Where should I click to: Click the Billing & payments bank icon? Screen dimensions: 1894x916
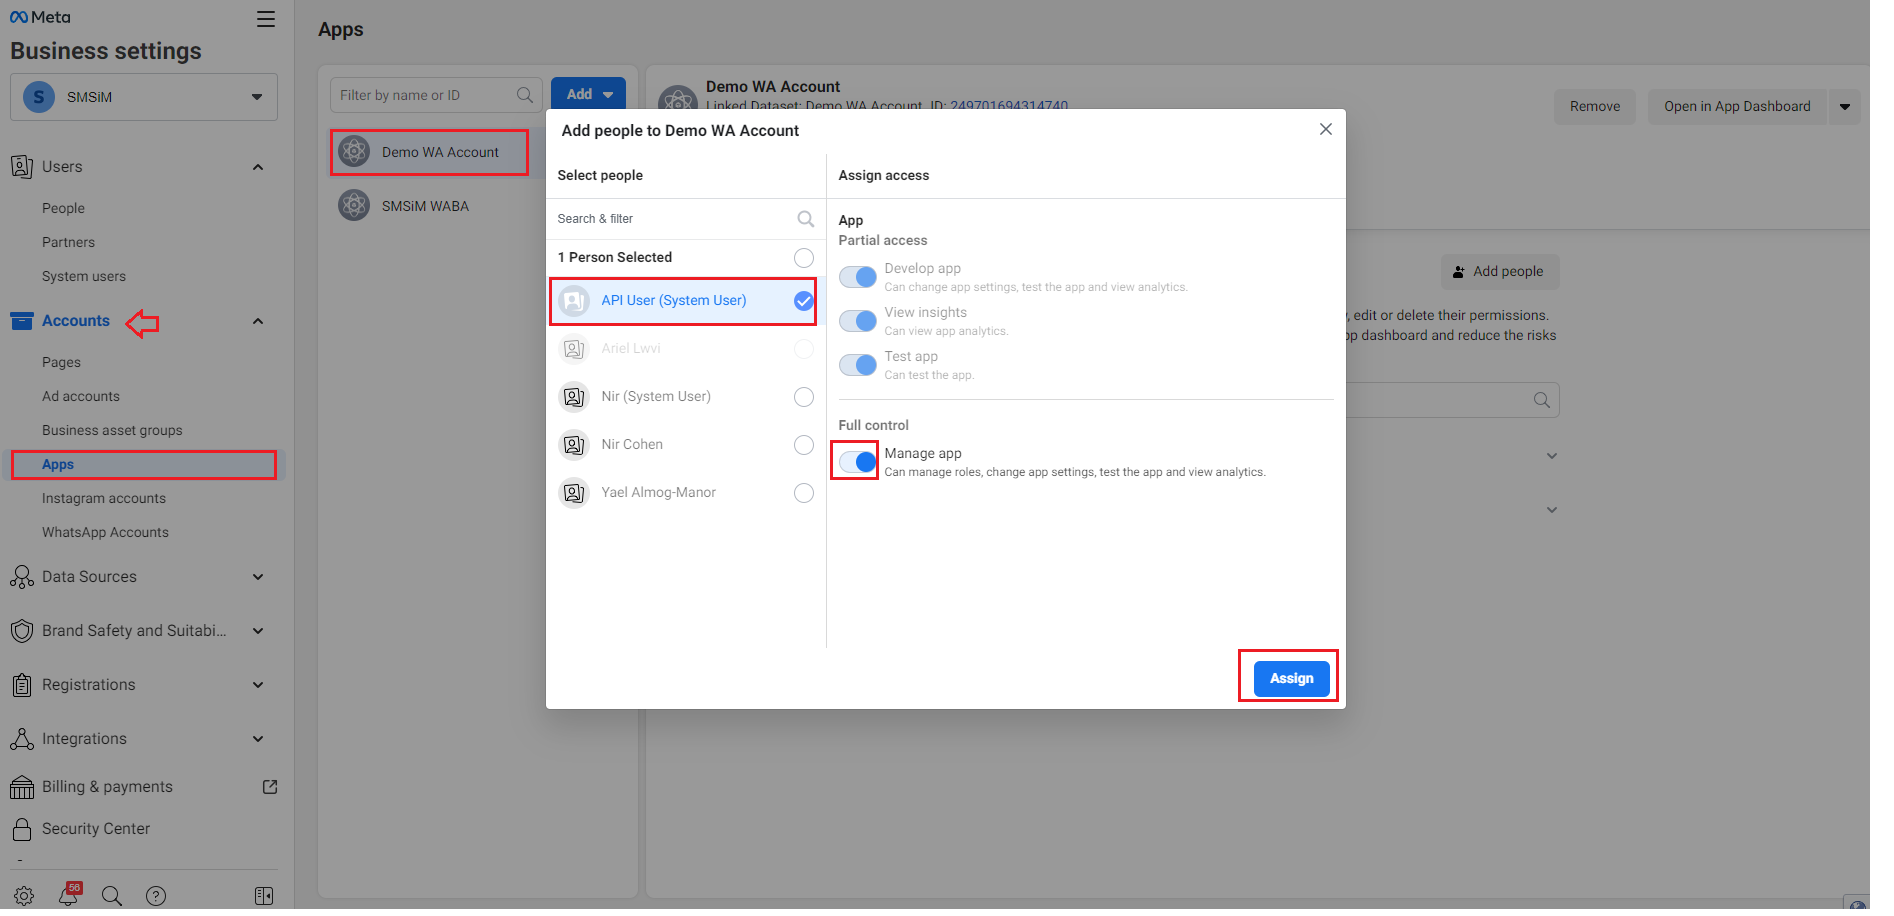(21, 787)
